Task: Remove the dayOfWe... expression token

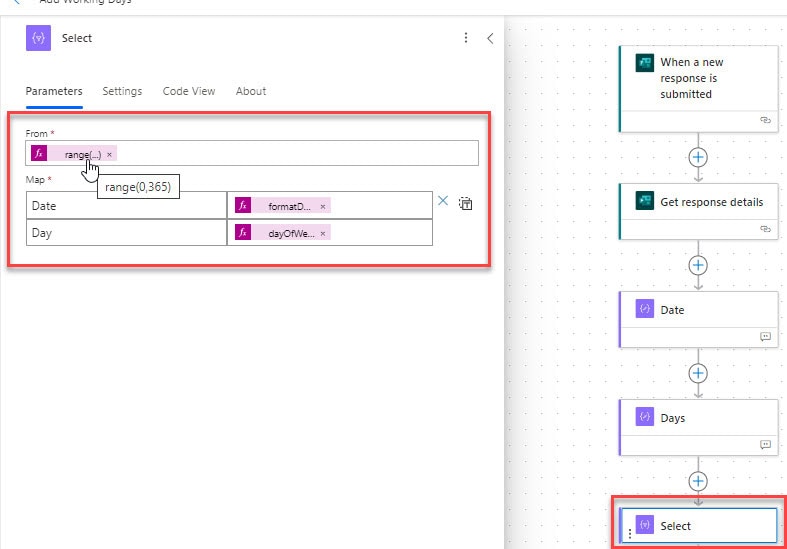Action: pyautogui.click(x=323, y=233)
